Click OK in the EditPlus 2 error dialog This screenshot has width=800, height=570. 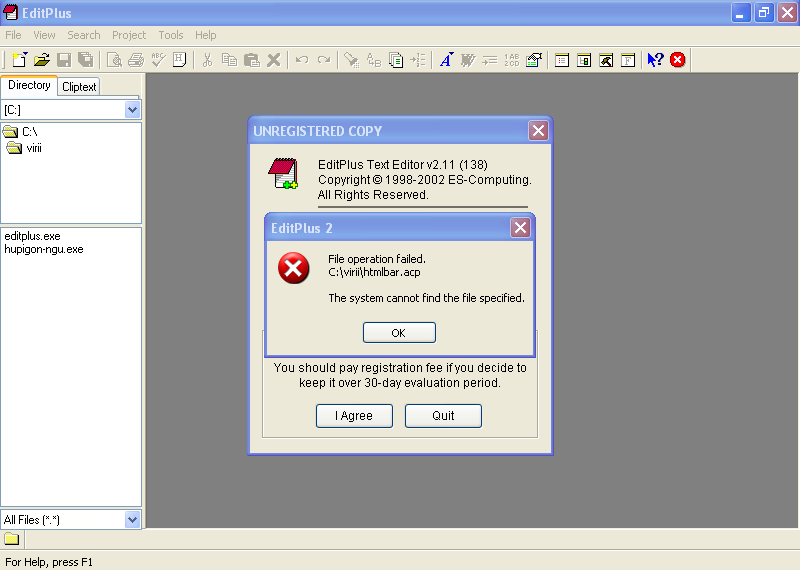(x=399, y=333)
